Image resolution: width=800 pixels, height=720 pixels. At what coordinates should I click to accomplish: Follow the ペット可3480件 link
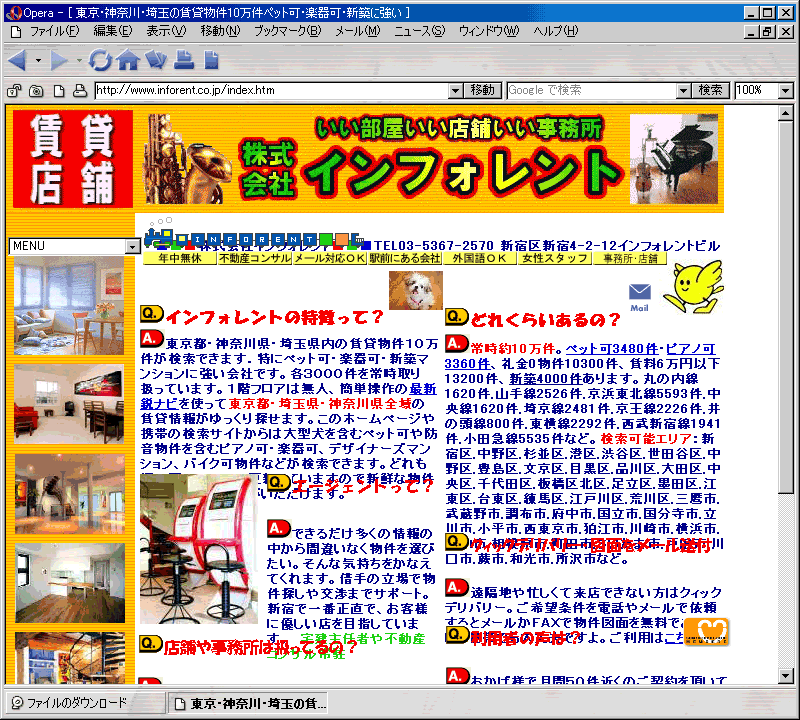pyautogui.click(x=612, y=349)
